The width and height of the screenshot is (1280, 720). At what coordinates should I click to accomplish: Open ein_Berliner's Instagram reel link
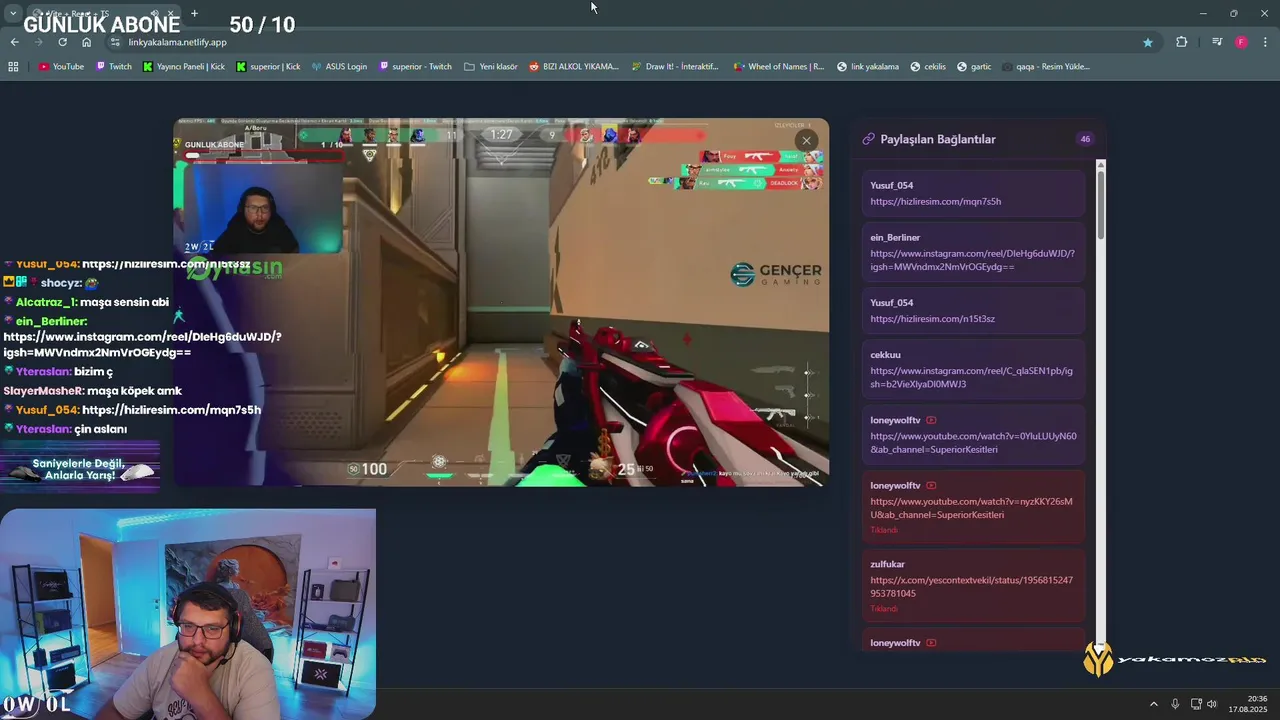click(x=972, y=260)
